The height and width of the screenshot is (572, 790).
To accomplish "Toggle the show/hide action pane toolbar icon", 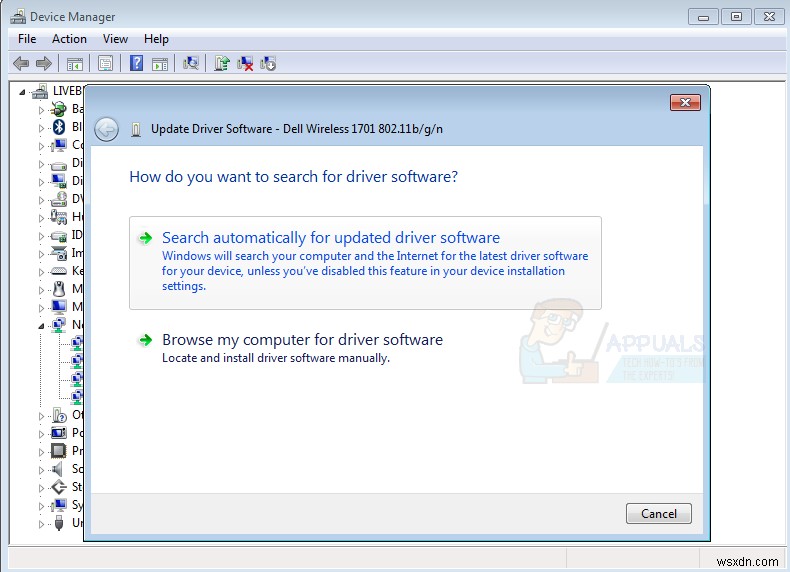I will click(160, 64).
